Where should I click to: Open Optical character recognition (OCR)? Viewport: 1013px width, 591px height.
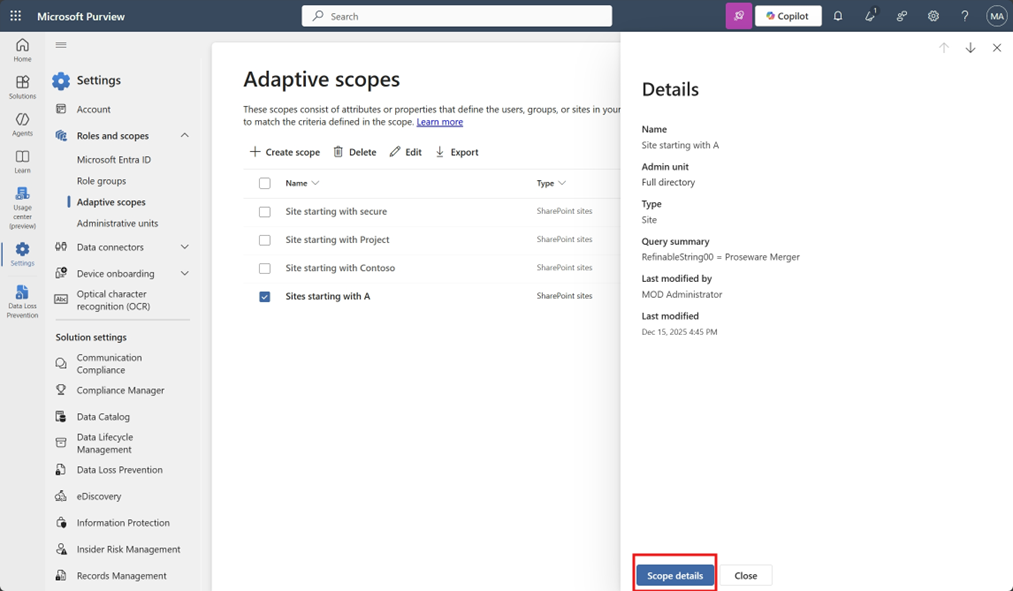point(113,300)
